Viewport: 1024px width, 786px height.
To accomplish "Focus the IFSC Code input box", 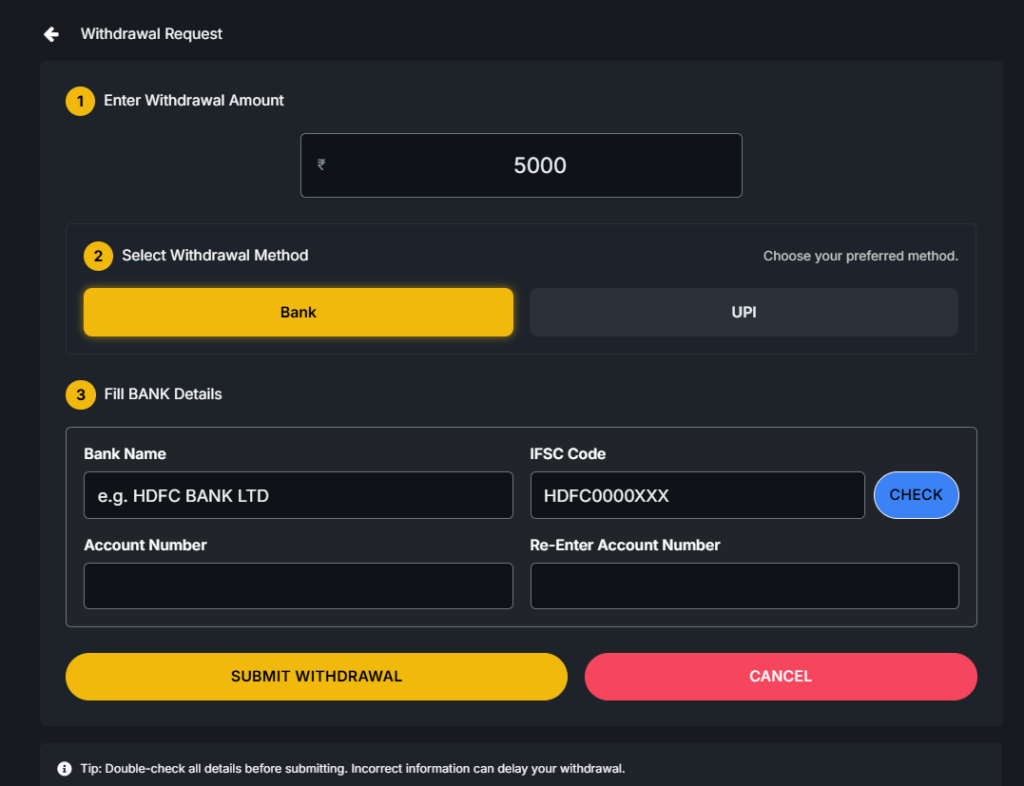I will (697, 495).
